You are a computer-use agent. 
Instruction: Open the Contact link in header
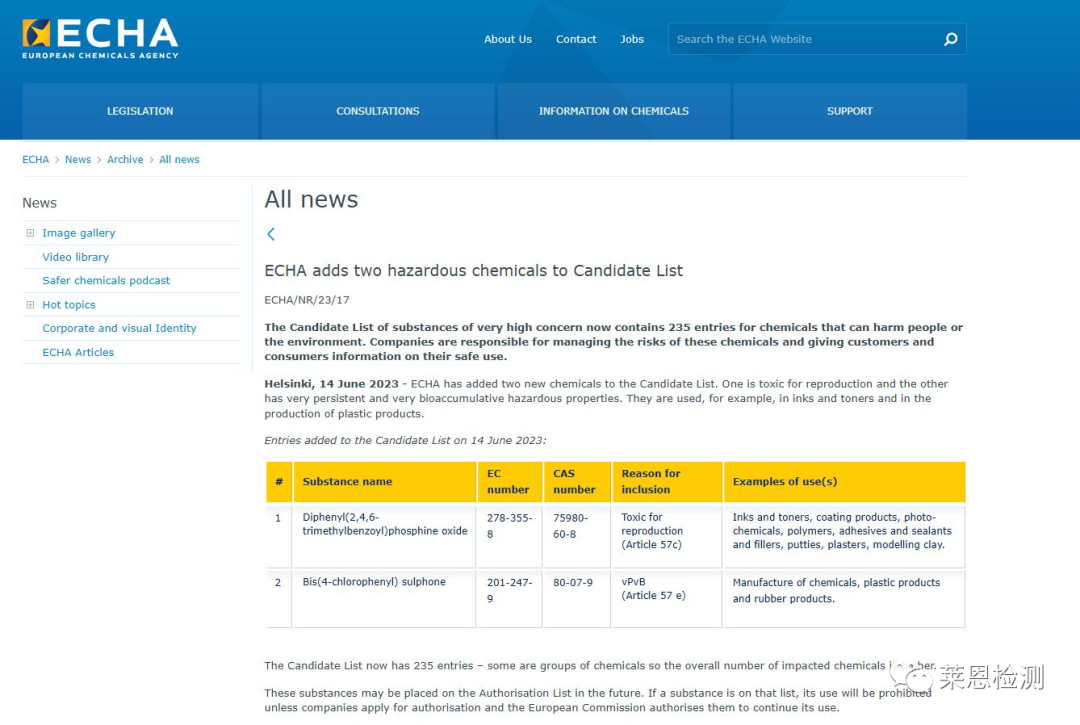click(576, 39)
